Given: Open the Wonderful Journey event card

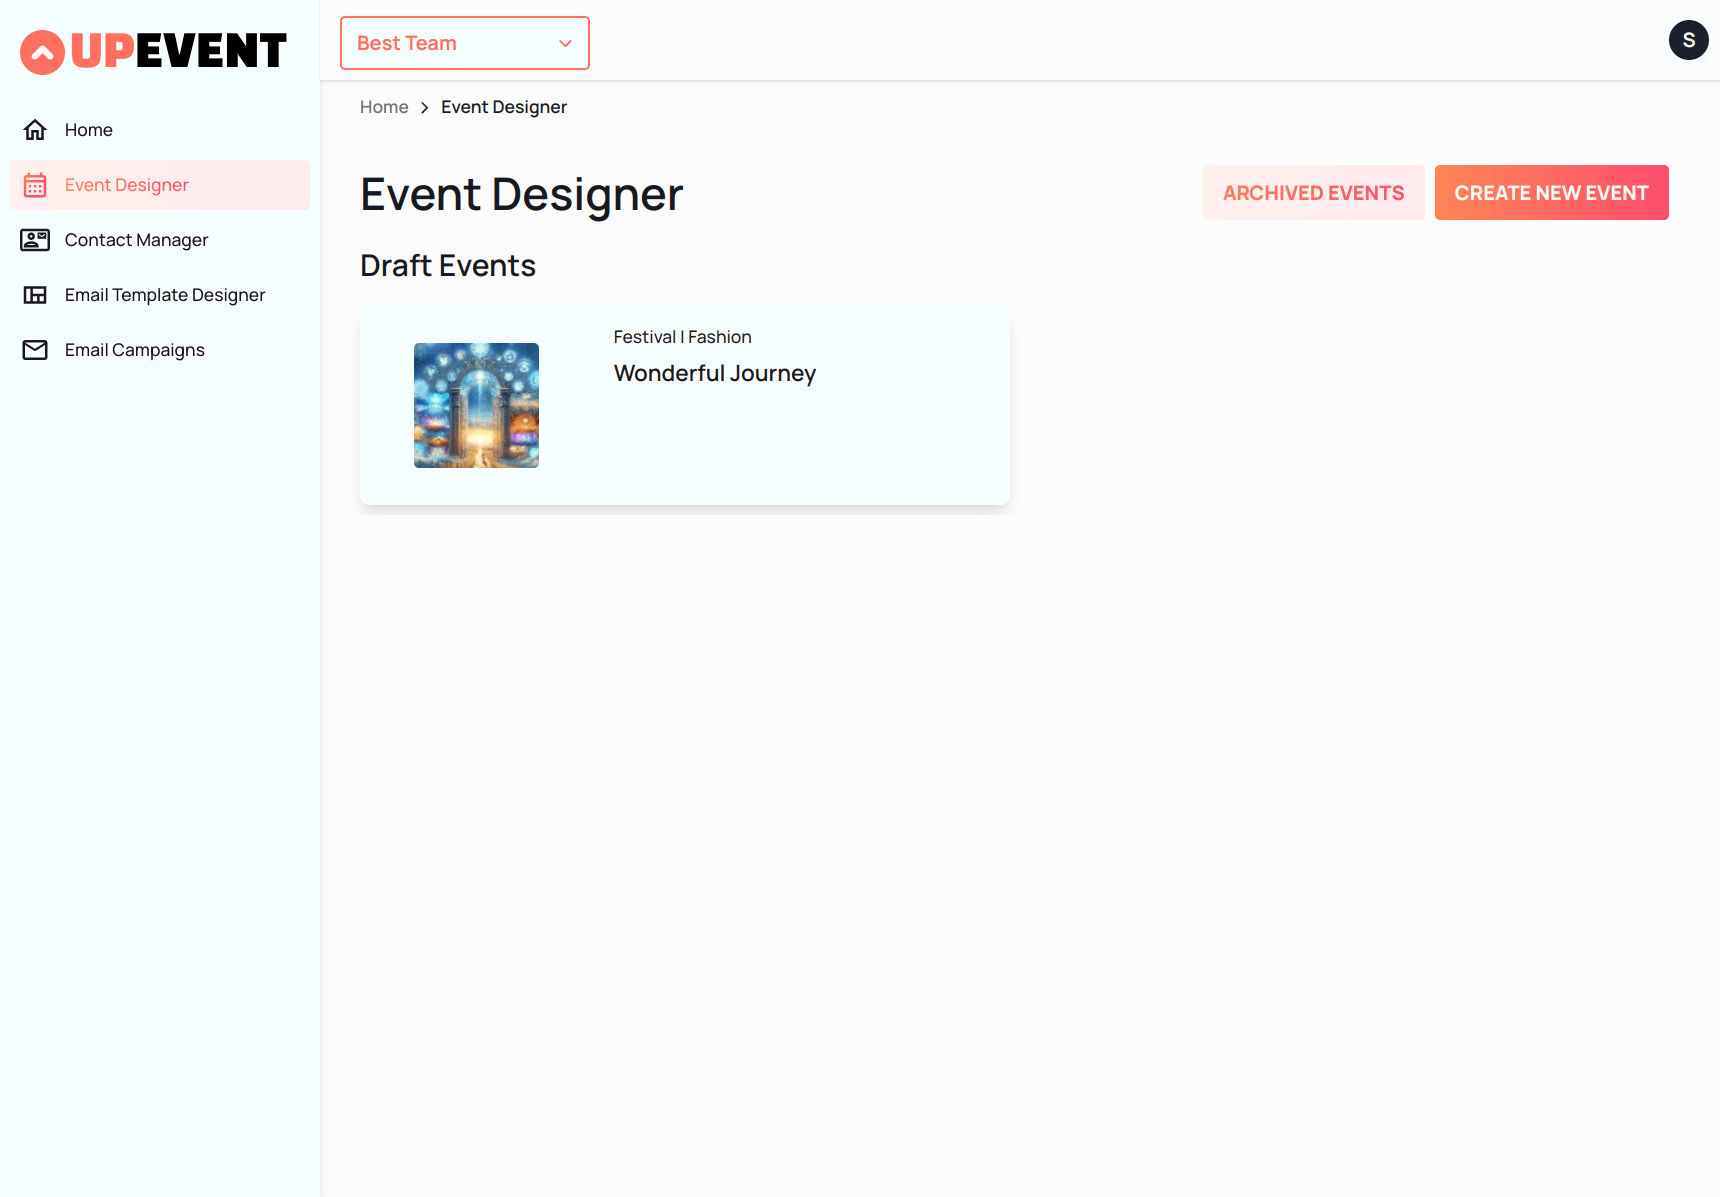Looking at the screenshot, I should [685, 405].
